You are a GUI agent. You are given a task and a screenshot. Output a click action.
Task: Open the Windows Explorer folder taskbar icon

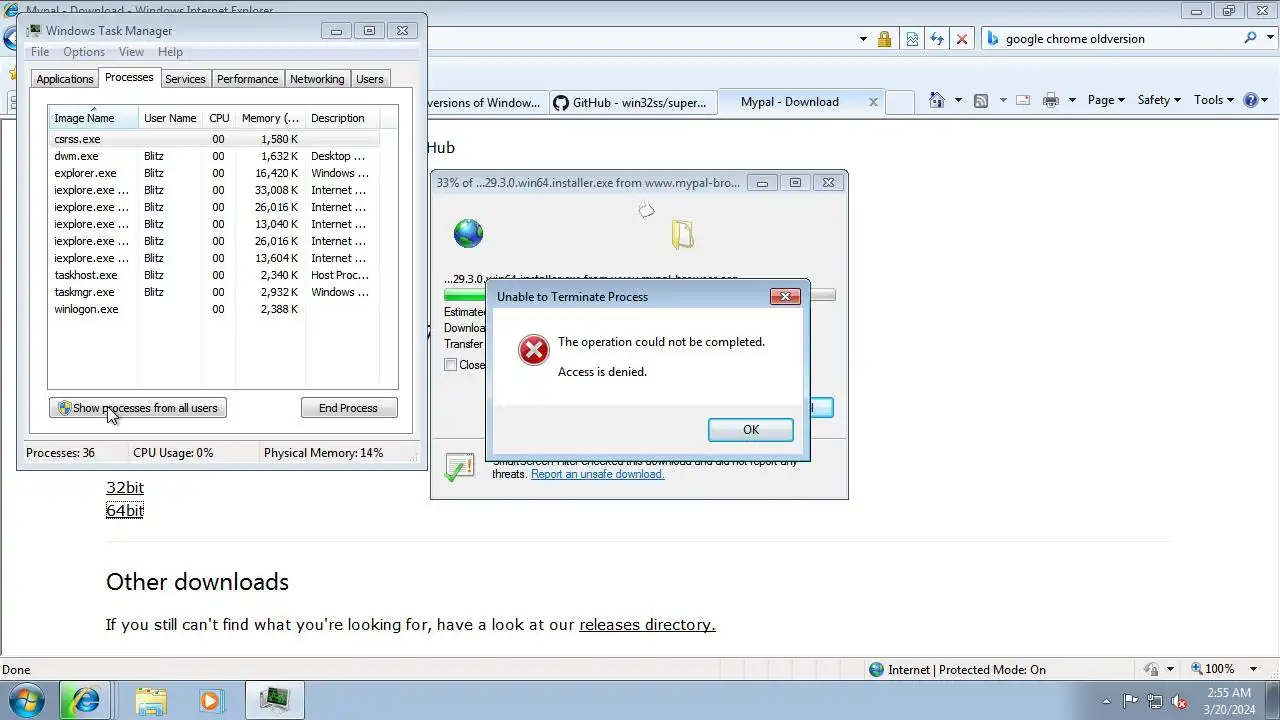click(151, 700)
